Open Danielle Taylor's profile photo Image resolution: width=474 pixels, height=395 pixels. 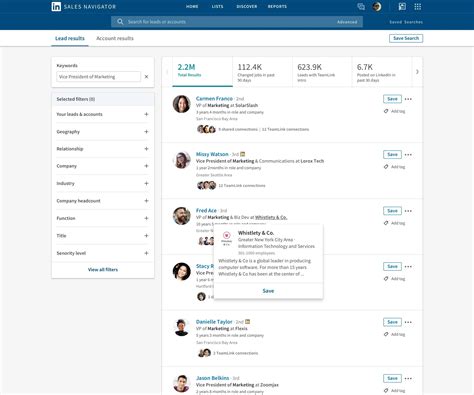(182, 327)
